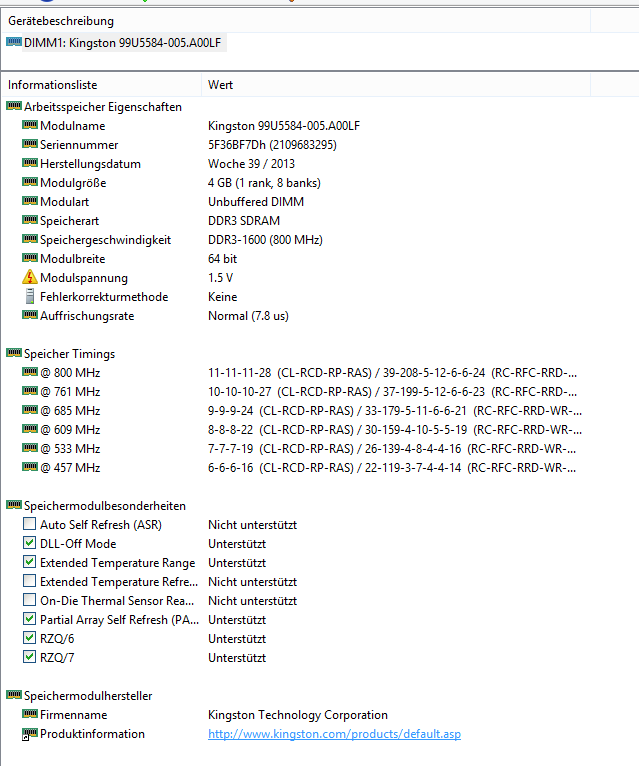Toggle the RZQ/7 checkbox
639x766 pixels.
(29, 658)
